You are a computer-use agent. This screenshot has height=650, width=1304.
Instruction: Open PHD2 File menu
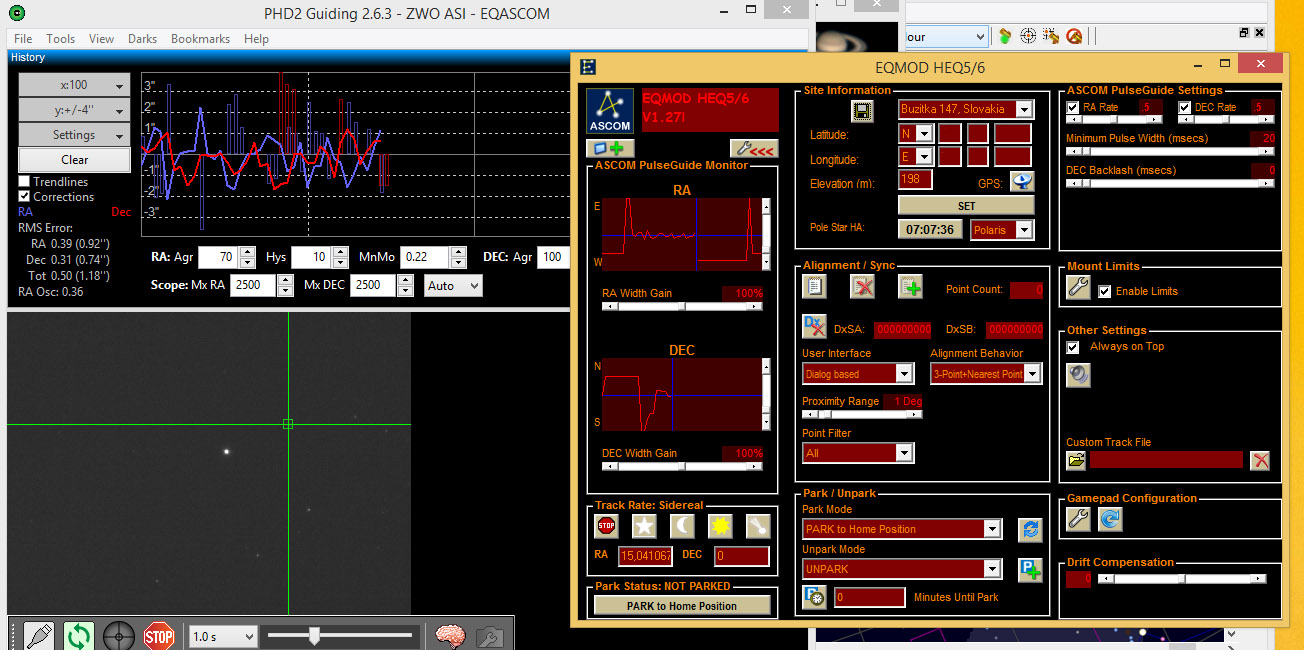(23, 39)
